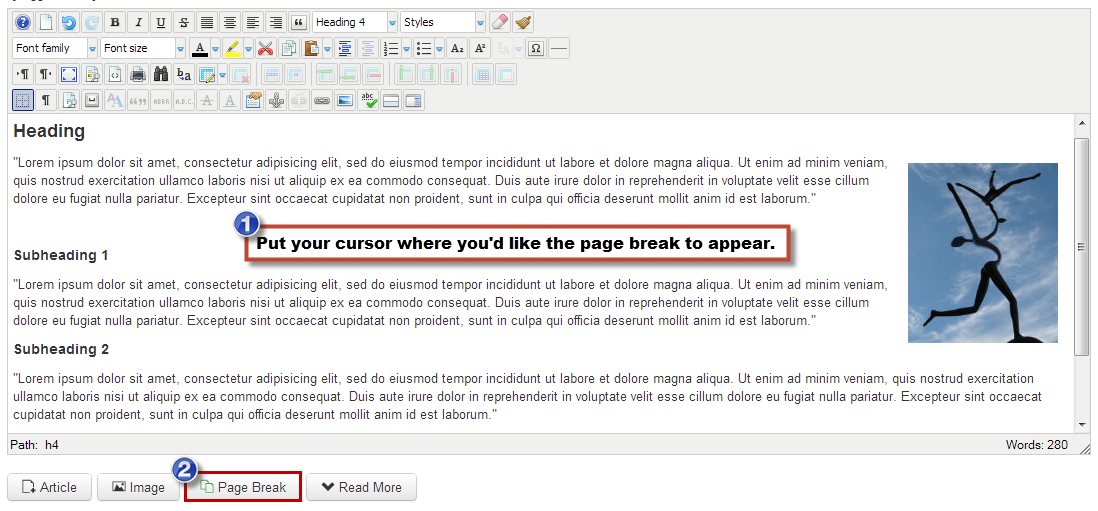Screen dimensions: 1098x511
Task: Click the Page Break button
Action: [243, 487]
